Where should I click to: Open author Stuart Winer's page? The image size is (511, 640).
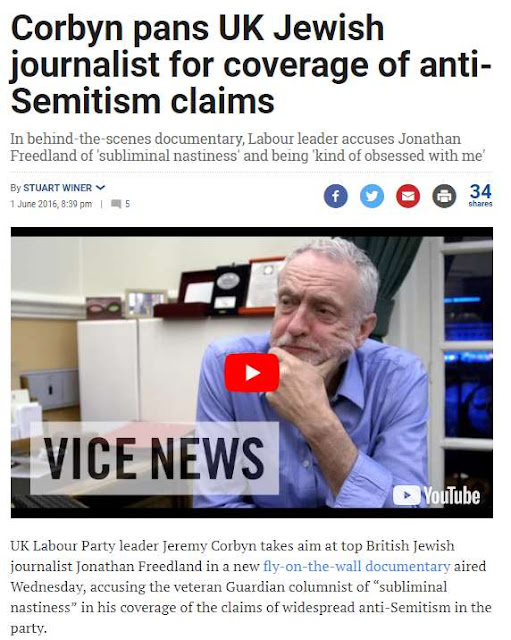58,188
